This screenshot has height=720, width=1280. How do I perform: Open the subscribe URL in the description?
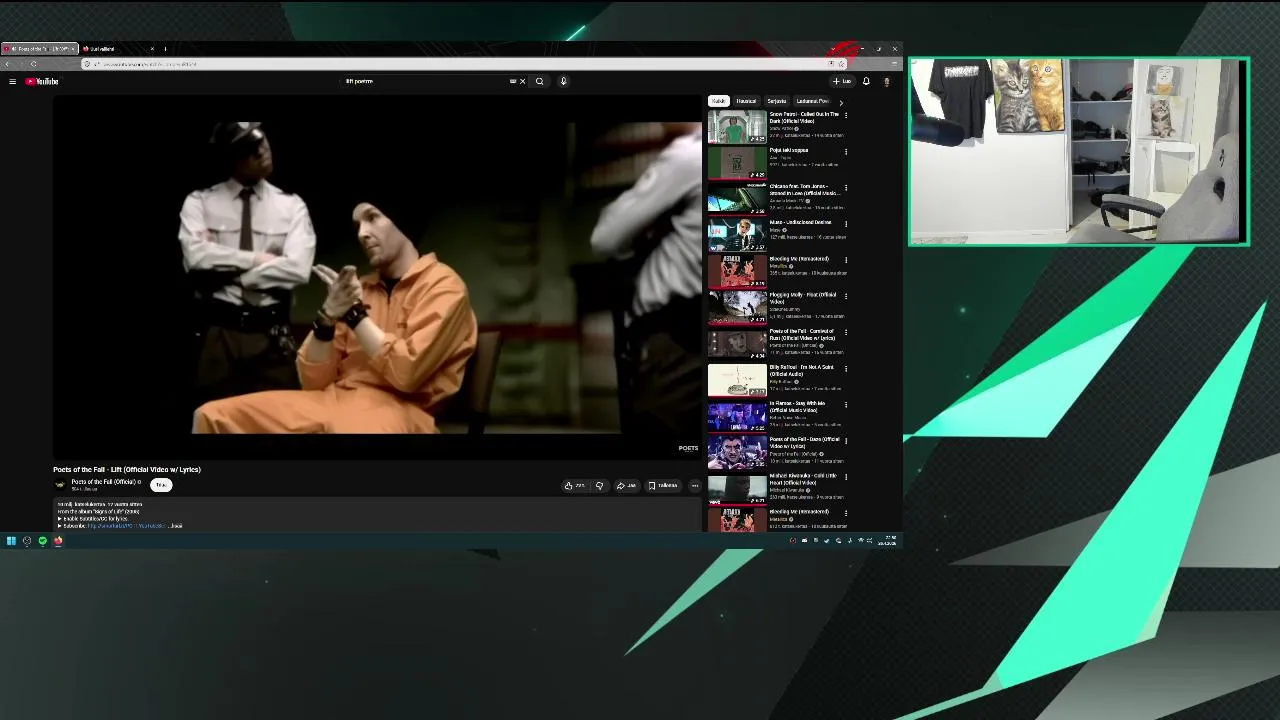click(125, 526)
